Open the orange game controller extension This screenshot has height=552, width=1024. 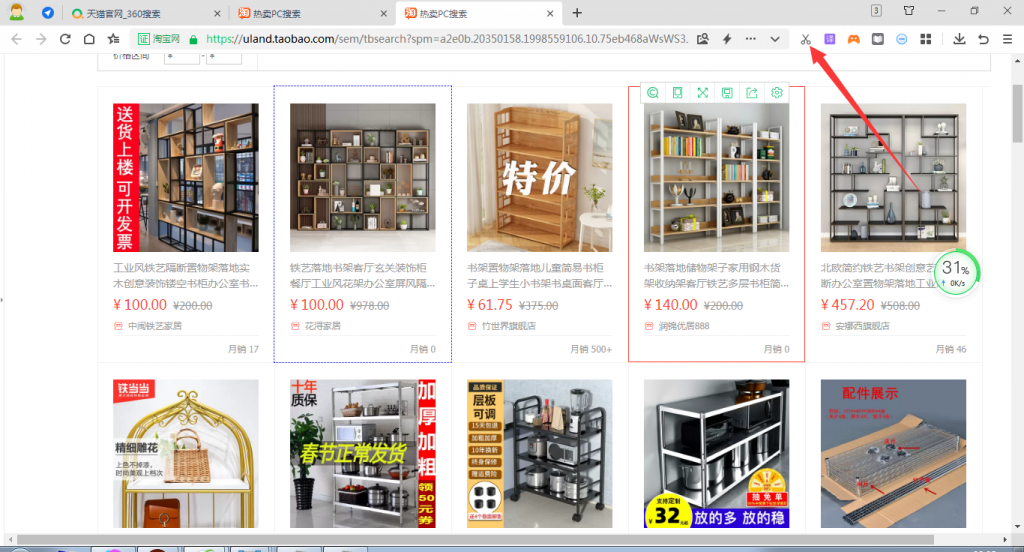[854, 39]
